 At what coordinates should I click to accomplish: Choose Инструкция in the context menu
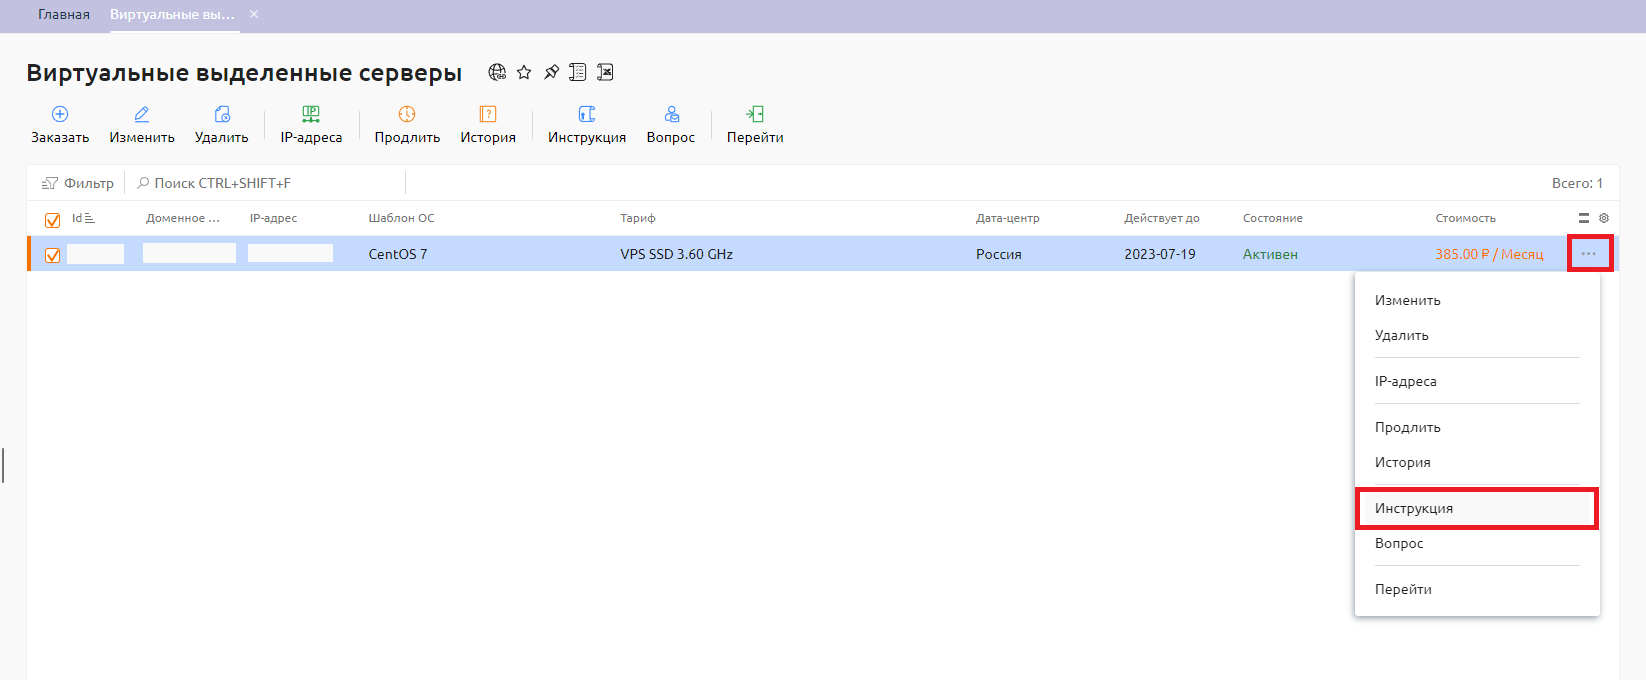(1414, 508)
